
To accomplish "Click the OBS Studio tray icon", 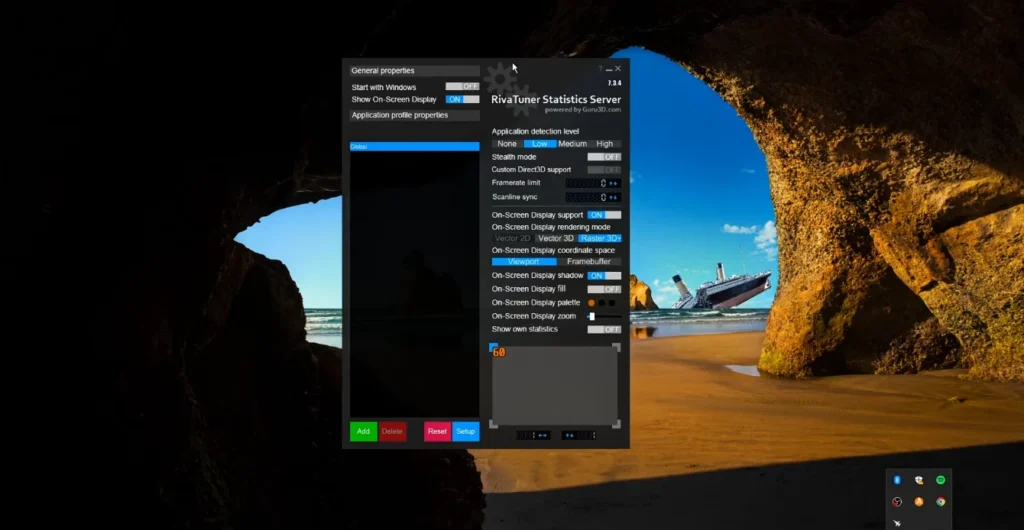I will [x=897, y=502].
